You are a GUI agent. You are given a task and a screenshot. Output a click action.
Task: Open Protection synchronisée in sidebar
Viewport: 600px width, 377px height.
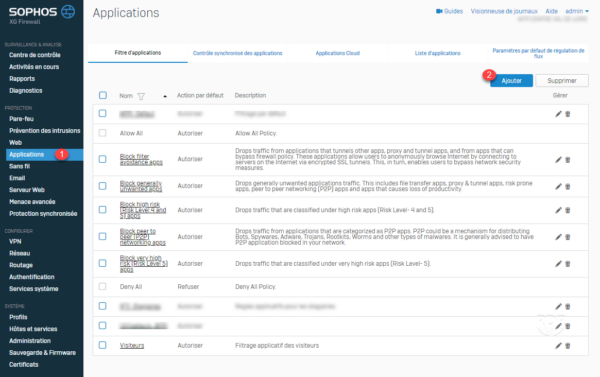pos(43,214)
